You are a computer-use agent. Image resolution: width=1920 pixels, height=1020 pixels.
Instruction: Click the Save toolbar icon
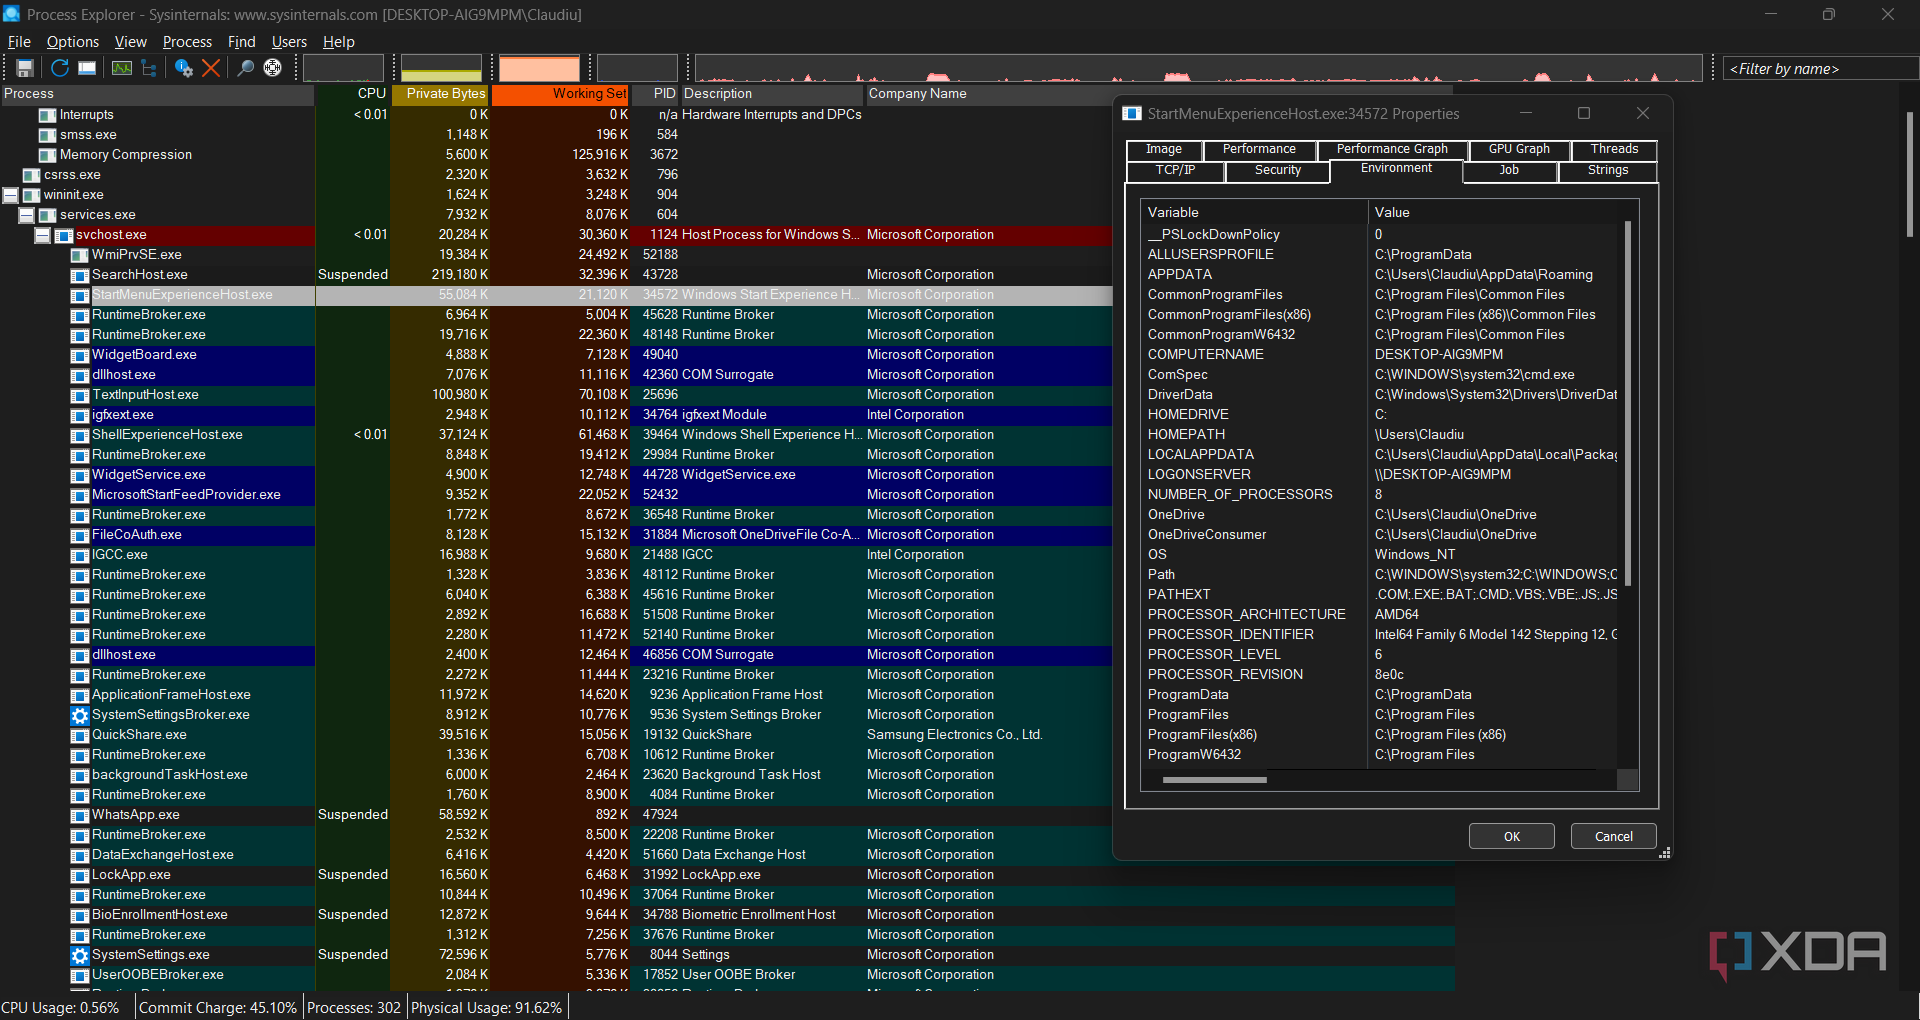(25, 68)
